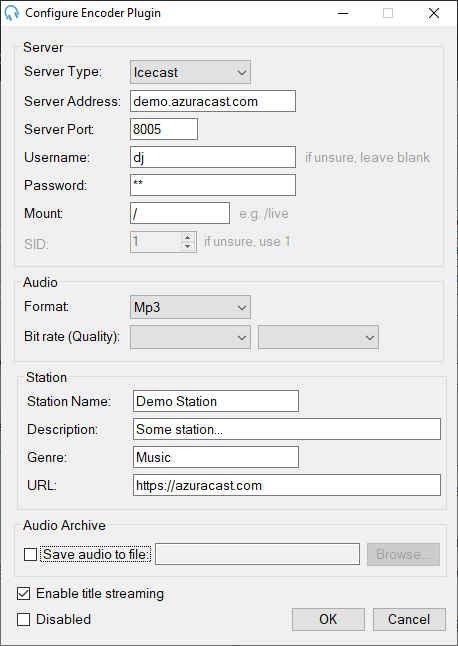Click the 'Server Type:' label
Viewport: 458px width, 646px height.
63,72
